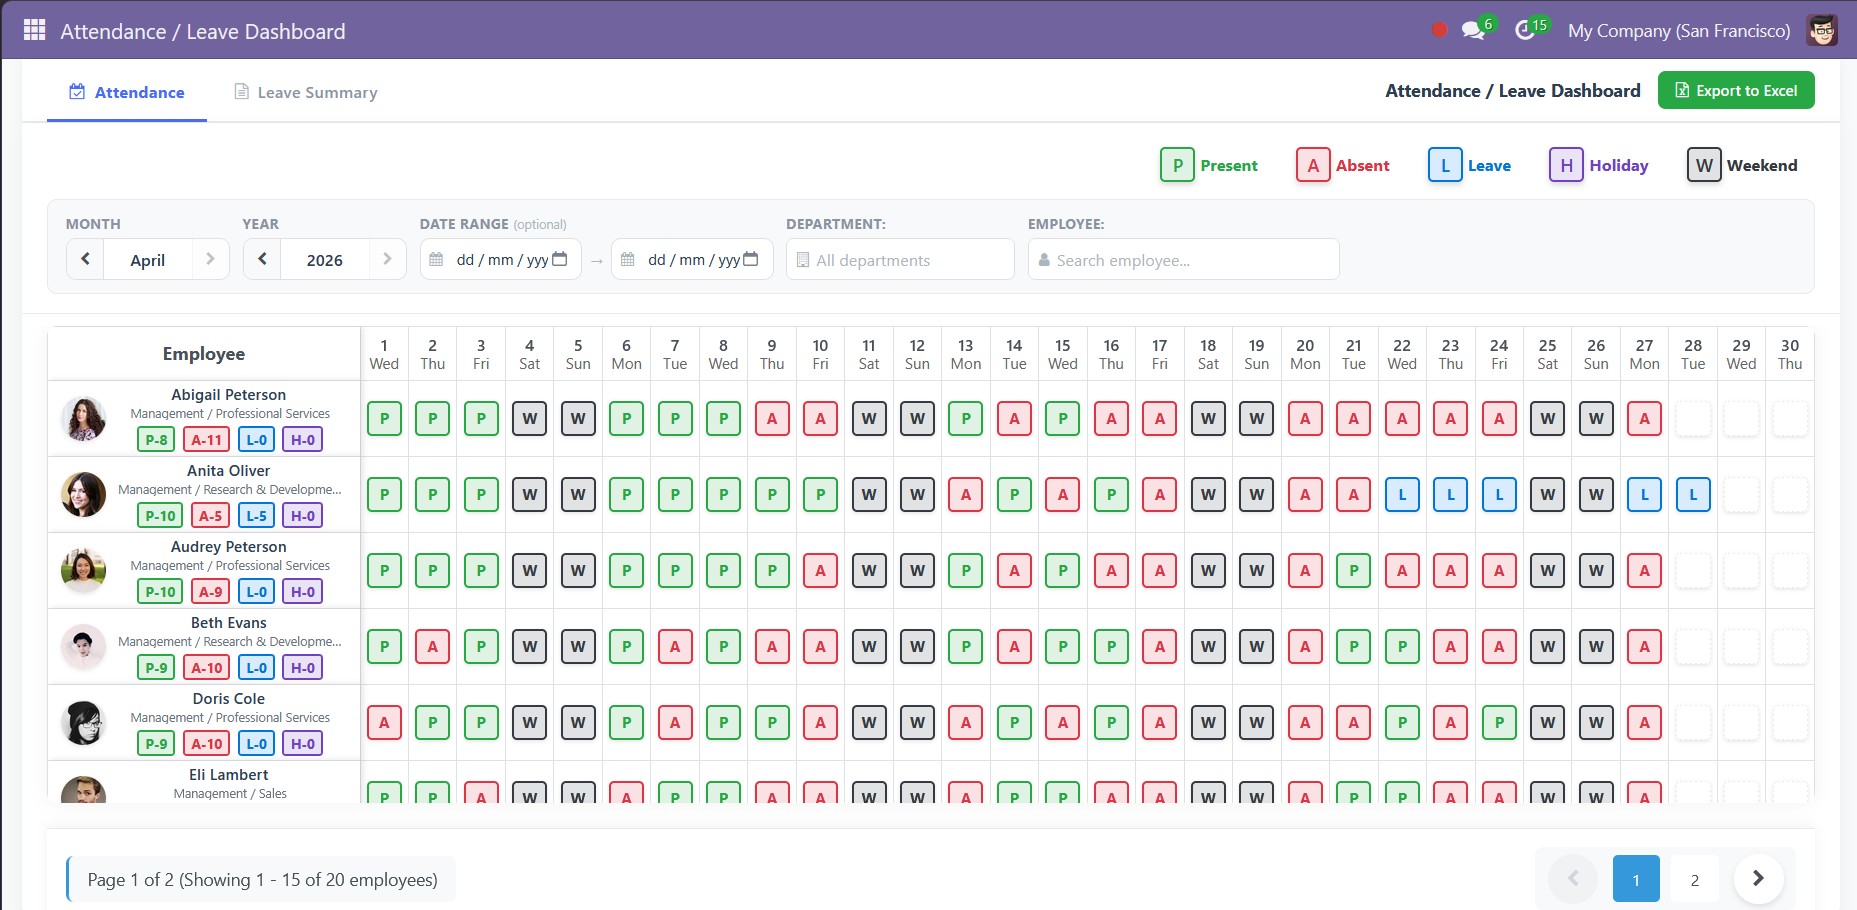Click Anita Oliver employee name
1857x910 pixels.
tap(229, 470)
